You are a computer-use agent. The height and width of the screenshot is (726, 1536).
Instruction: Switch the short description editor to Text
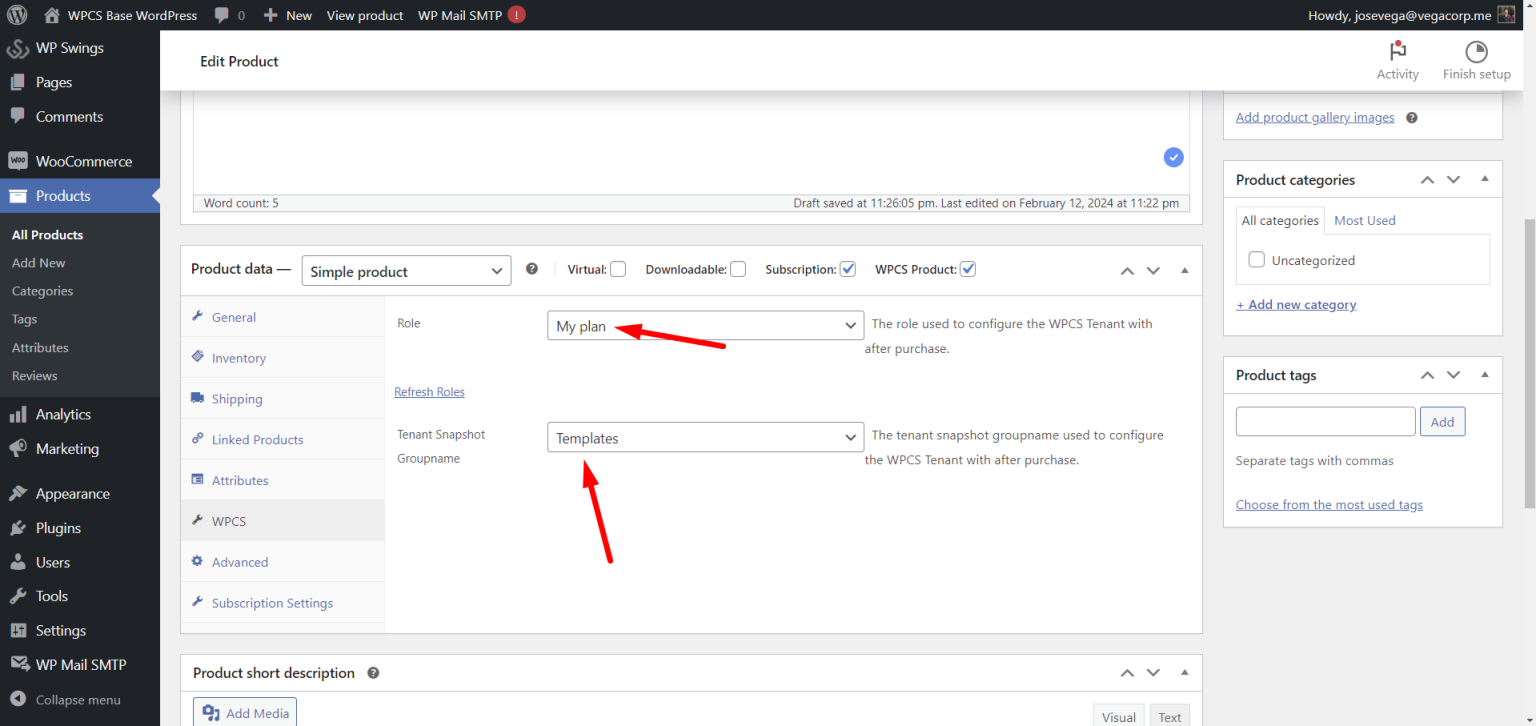pos(1169,715)
